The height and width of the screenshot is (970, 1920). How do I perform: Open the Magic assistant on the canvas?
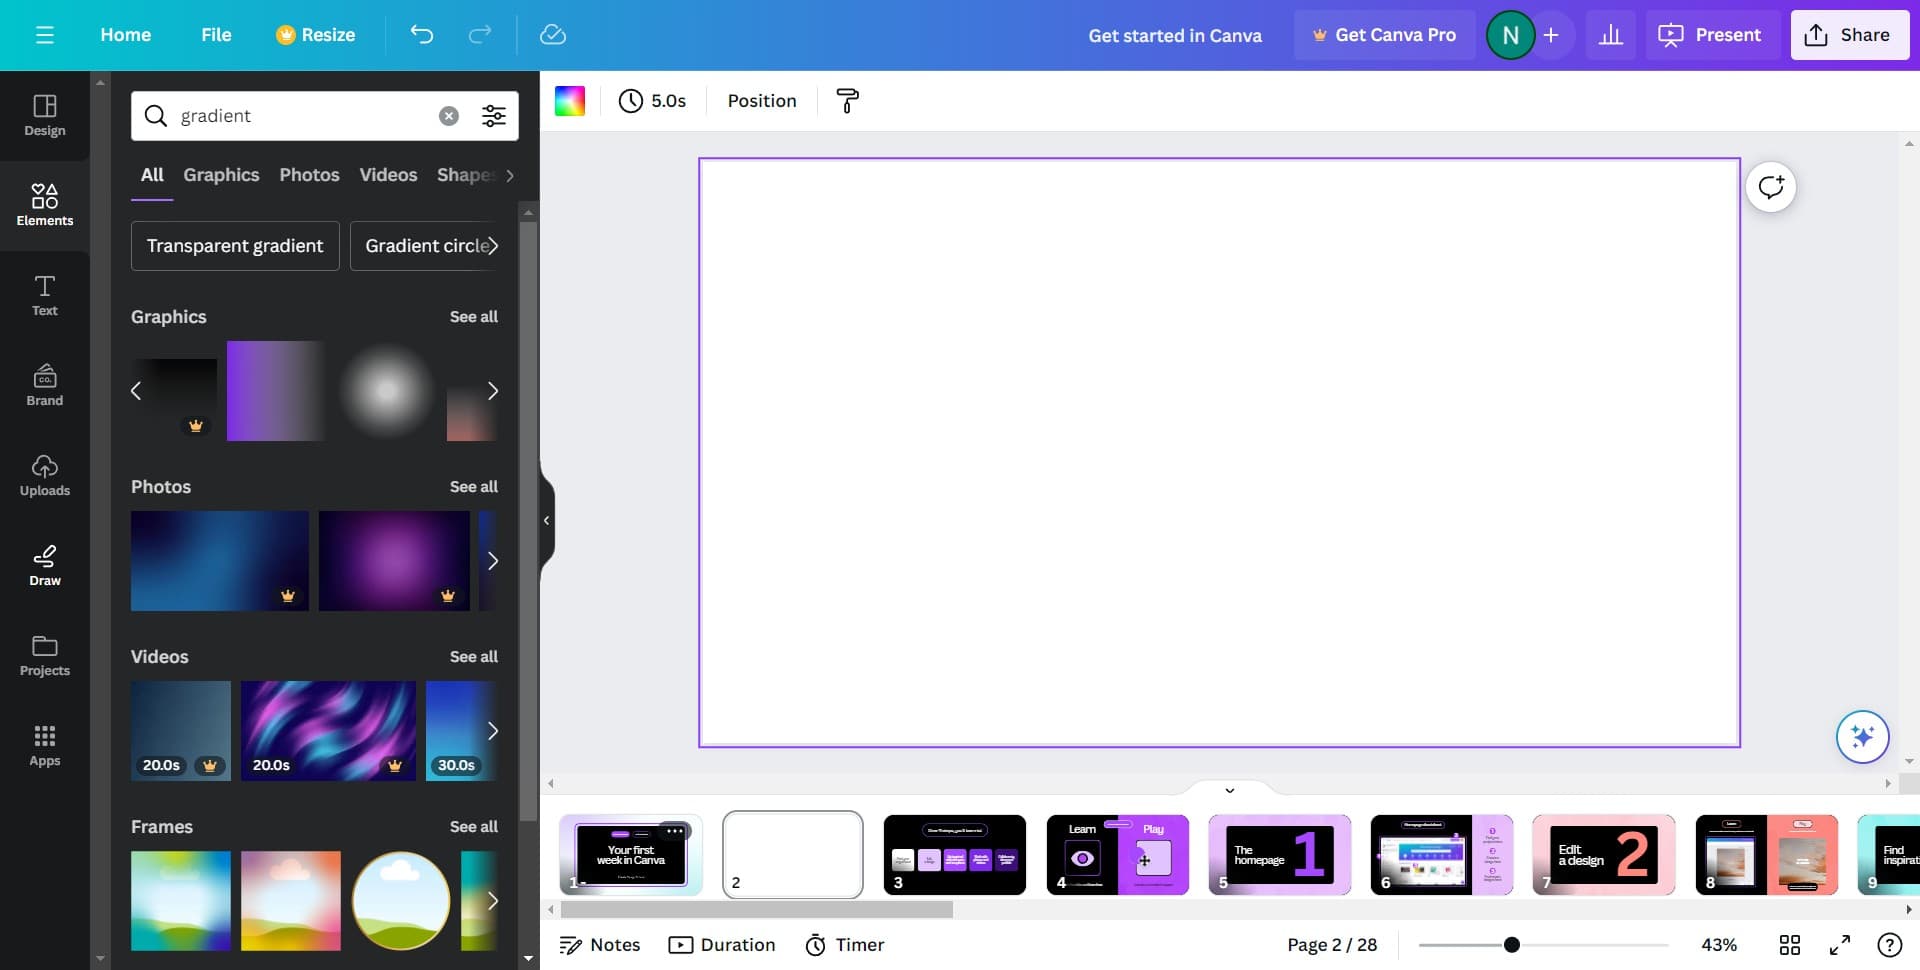point(1861,737)
